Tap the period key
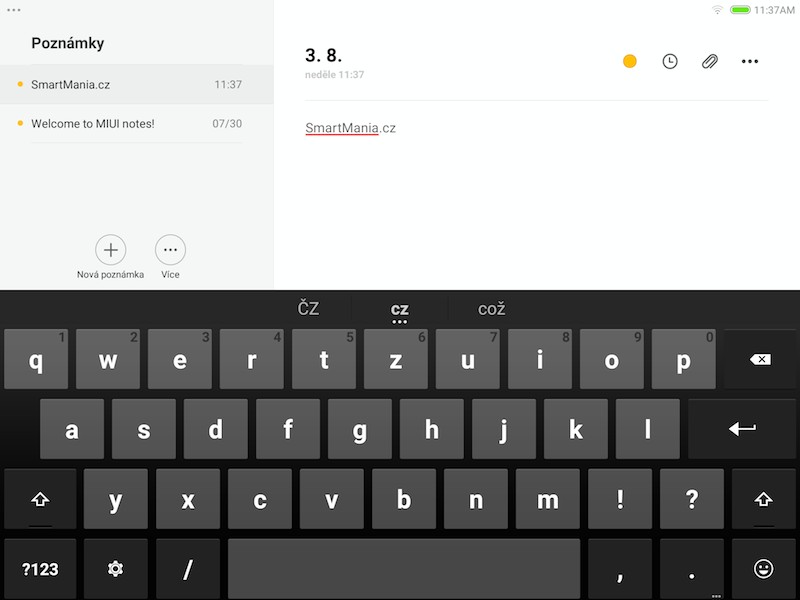 coord(692,568)
